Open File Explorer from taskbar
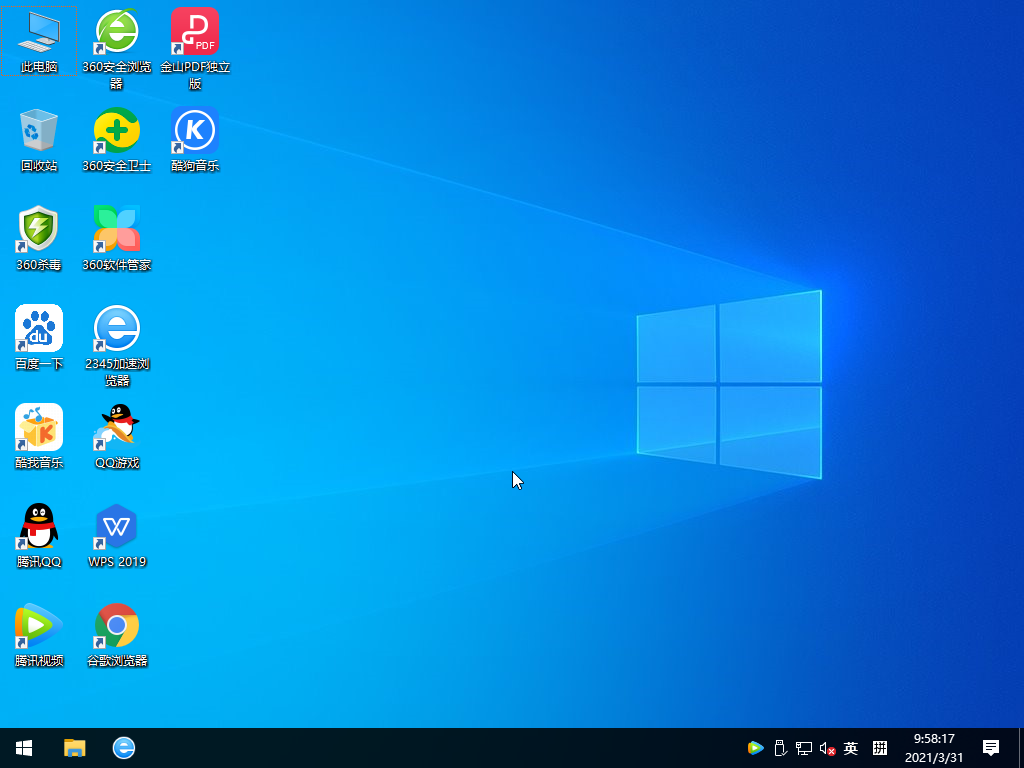This screenshot has width=1024, height=768. point(75,747)
